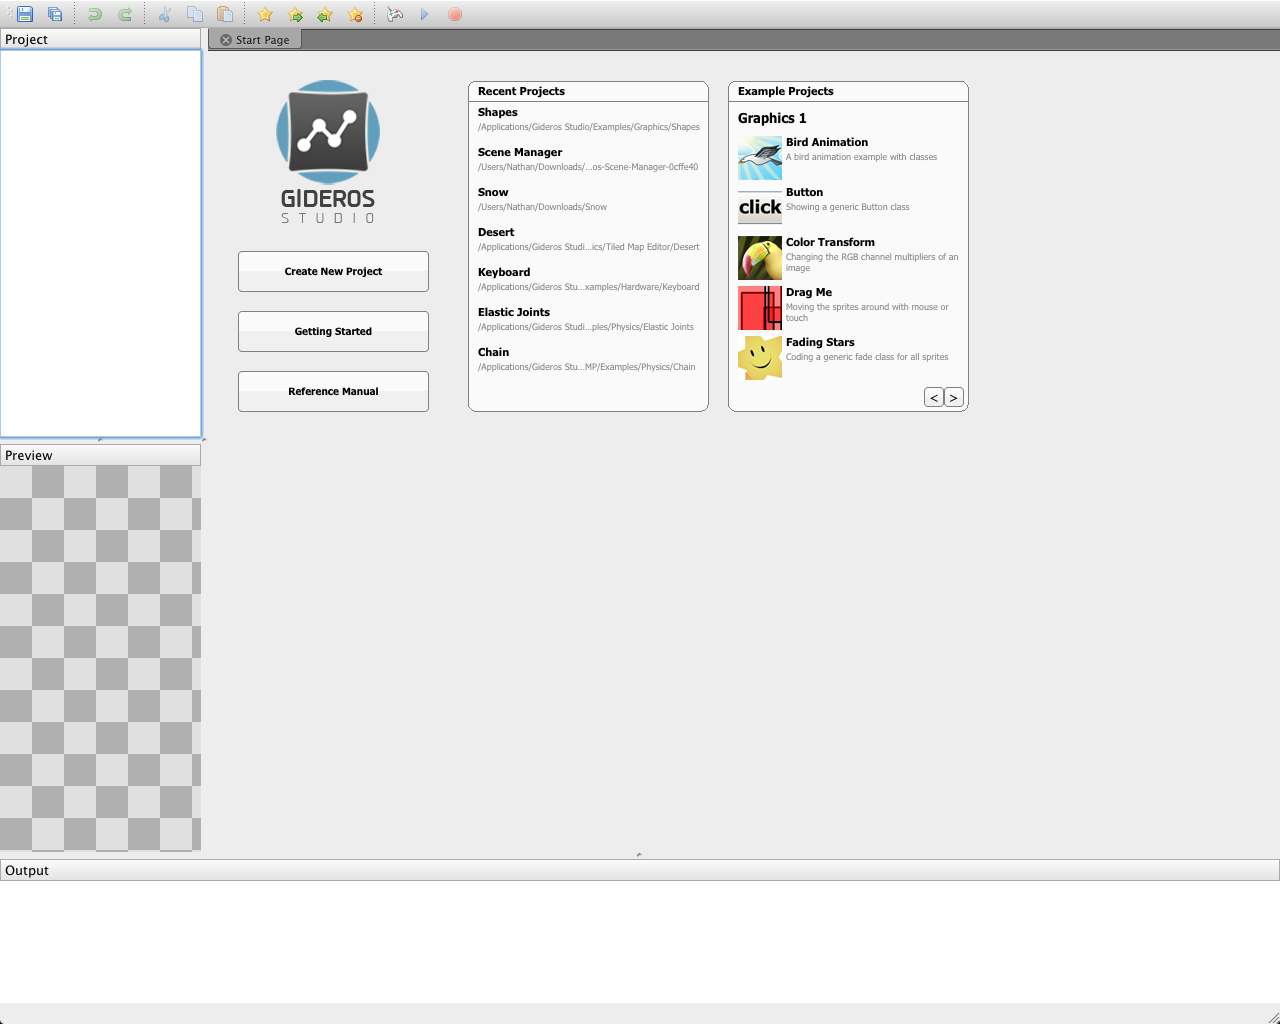
Task: Click the Graphics 1 category title
Action: tap(772, 118)
